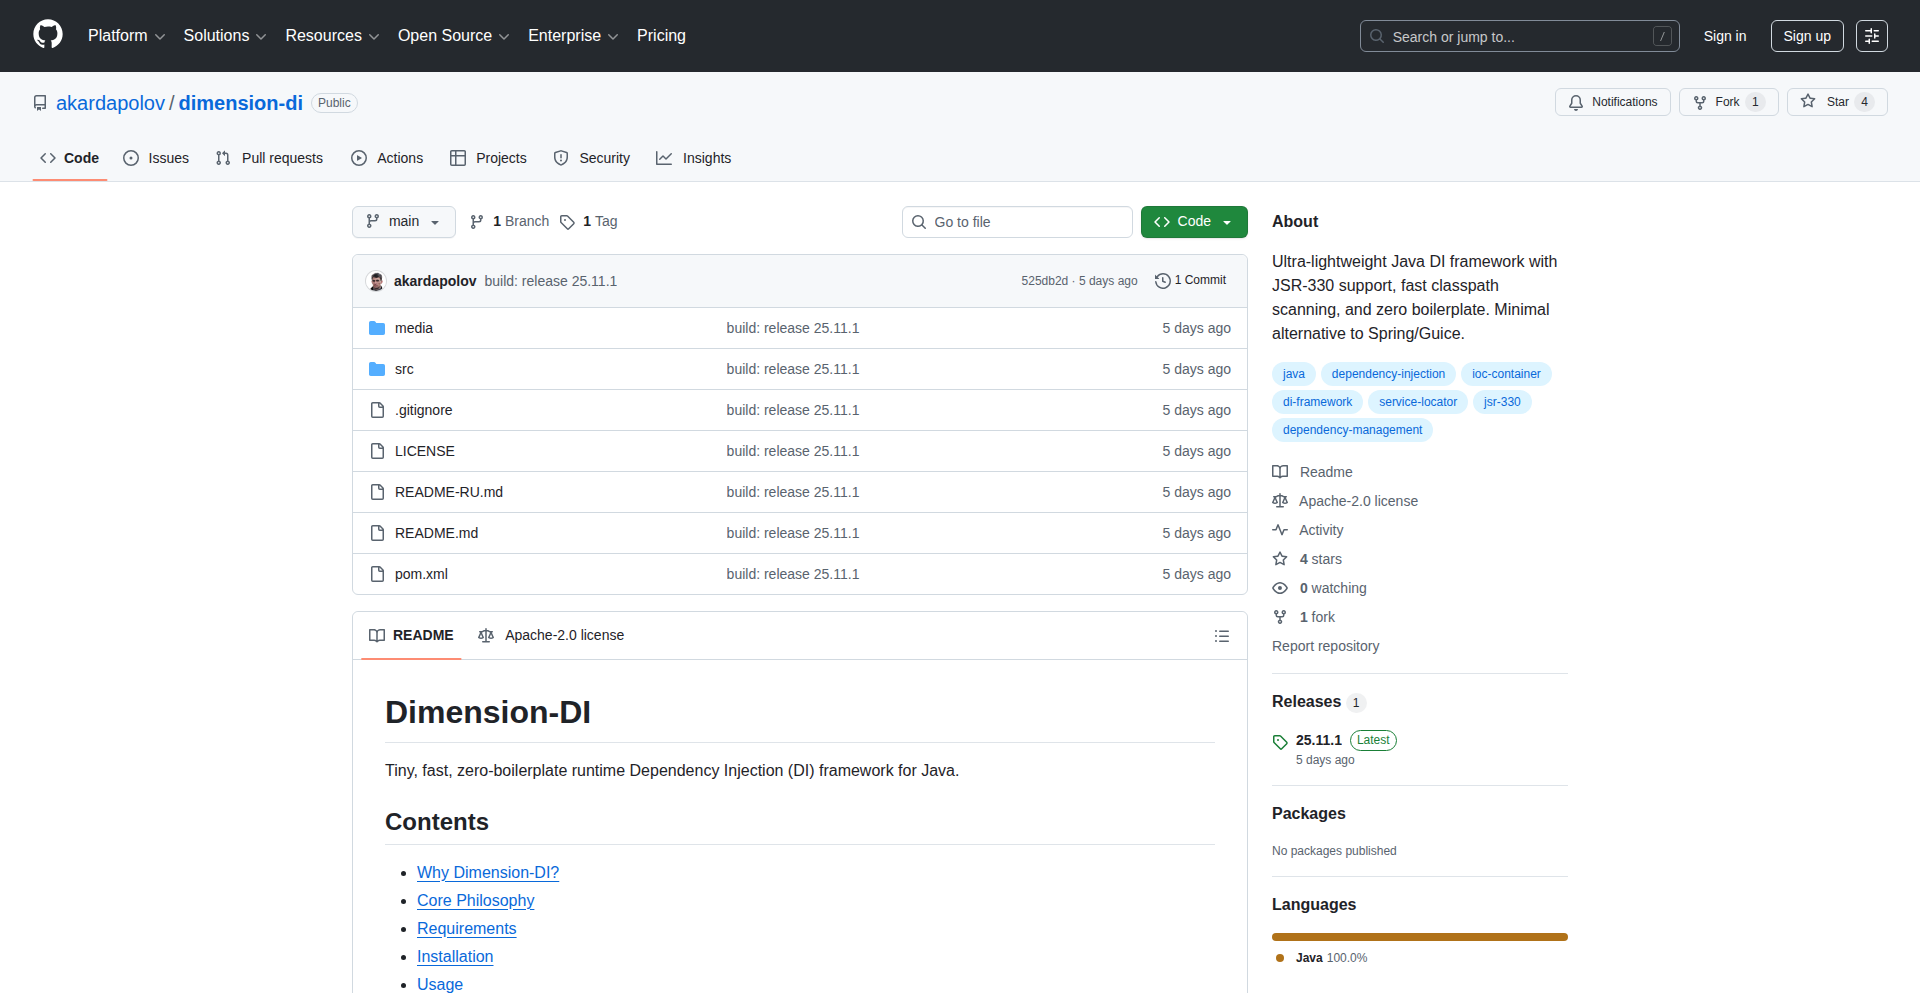Open the Open Source menu
The width and height of the screenshot is (1920, 993).
point(453,36)
